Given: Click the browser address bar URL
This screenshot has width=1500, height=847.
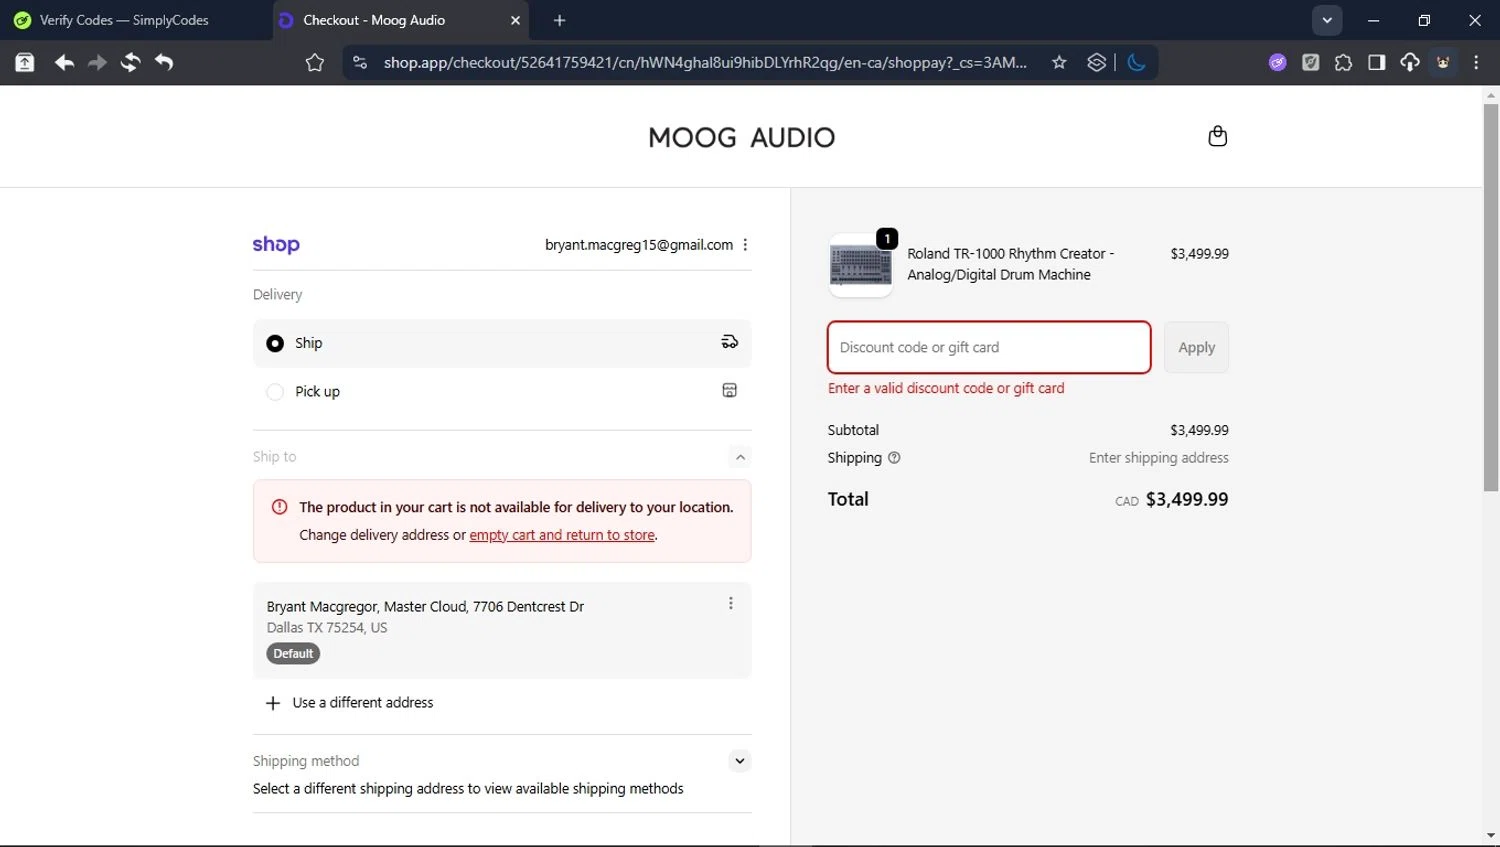Looking at the screenshot, I should click(705, 63).
